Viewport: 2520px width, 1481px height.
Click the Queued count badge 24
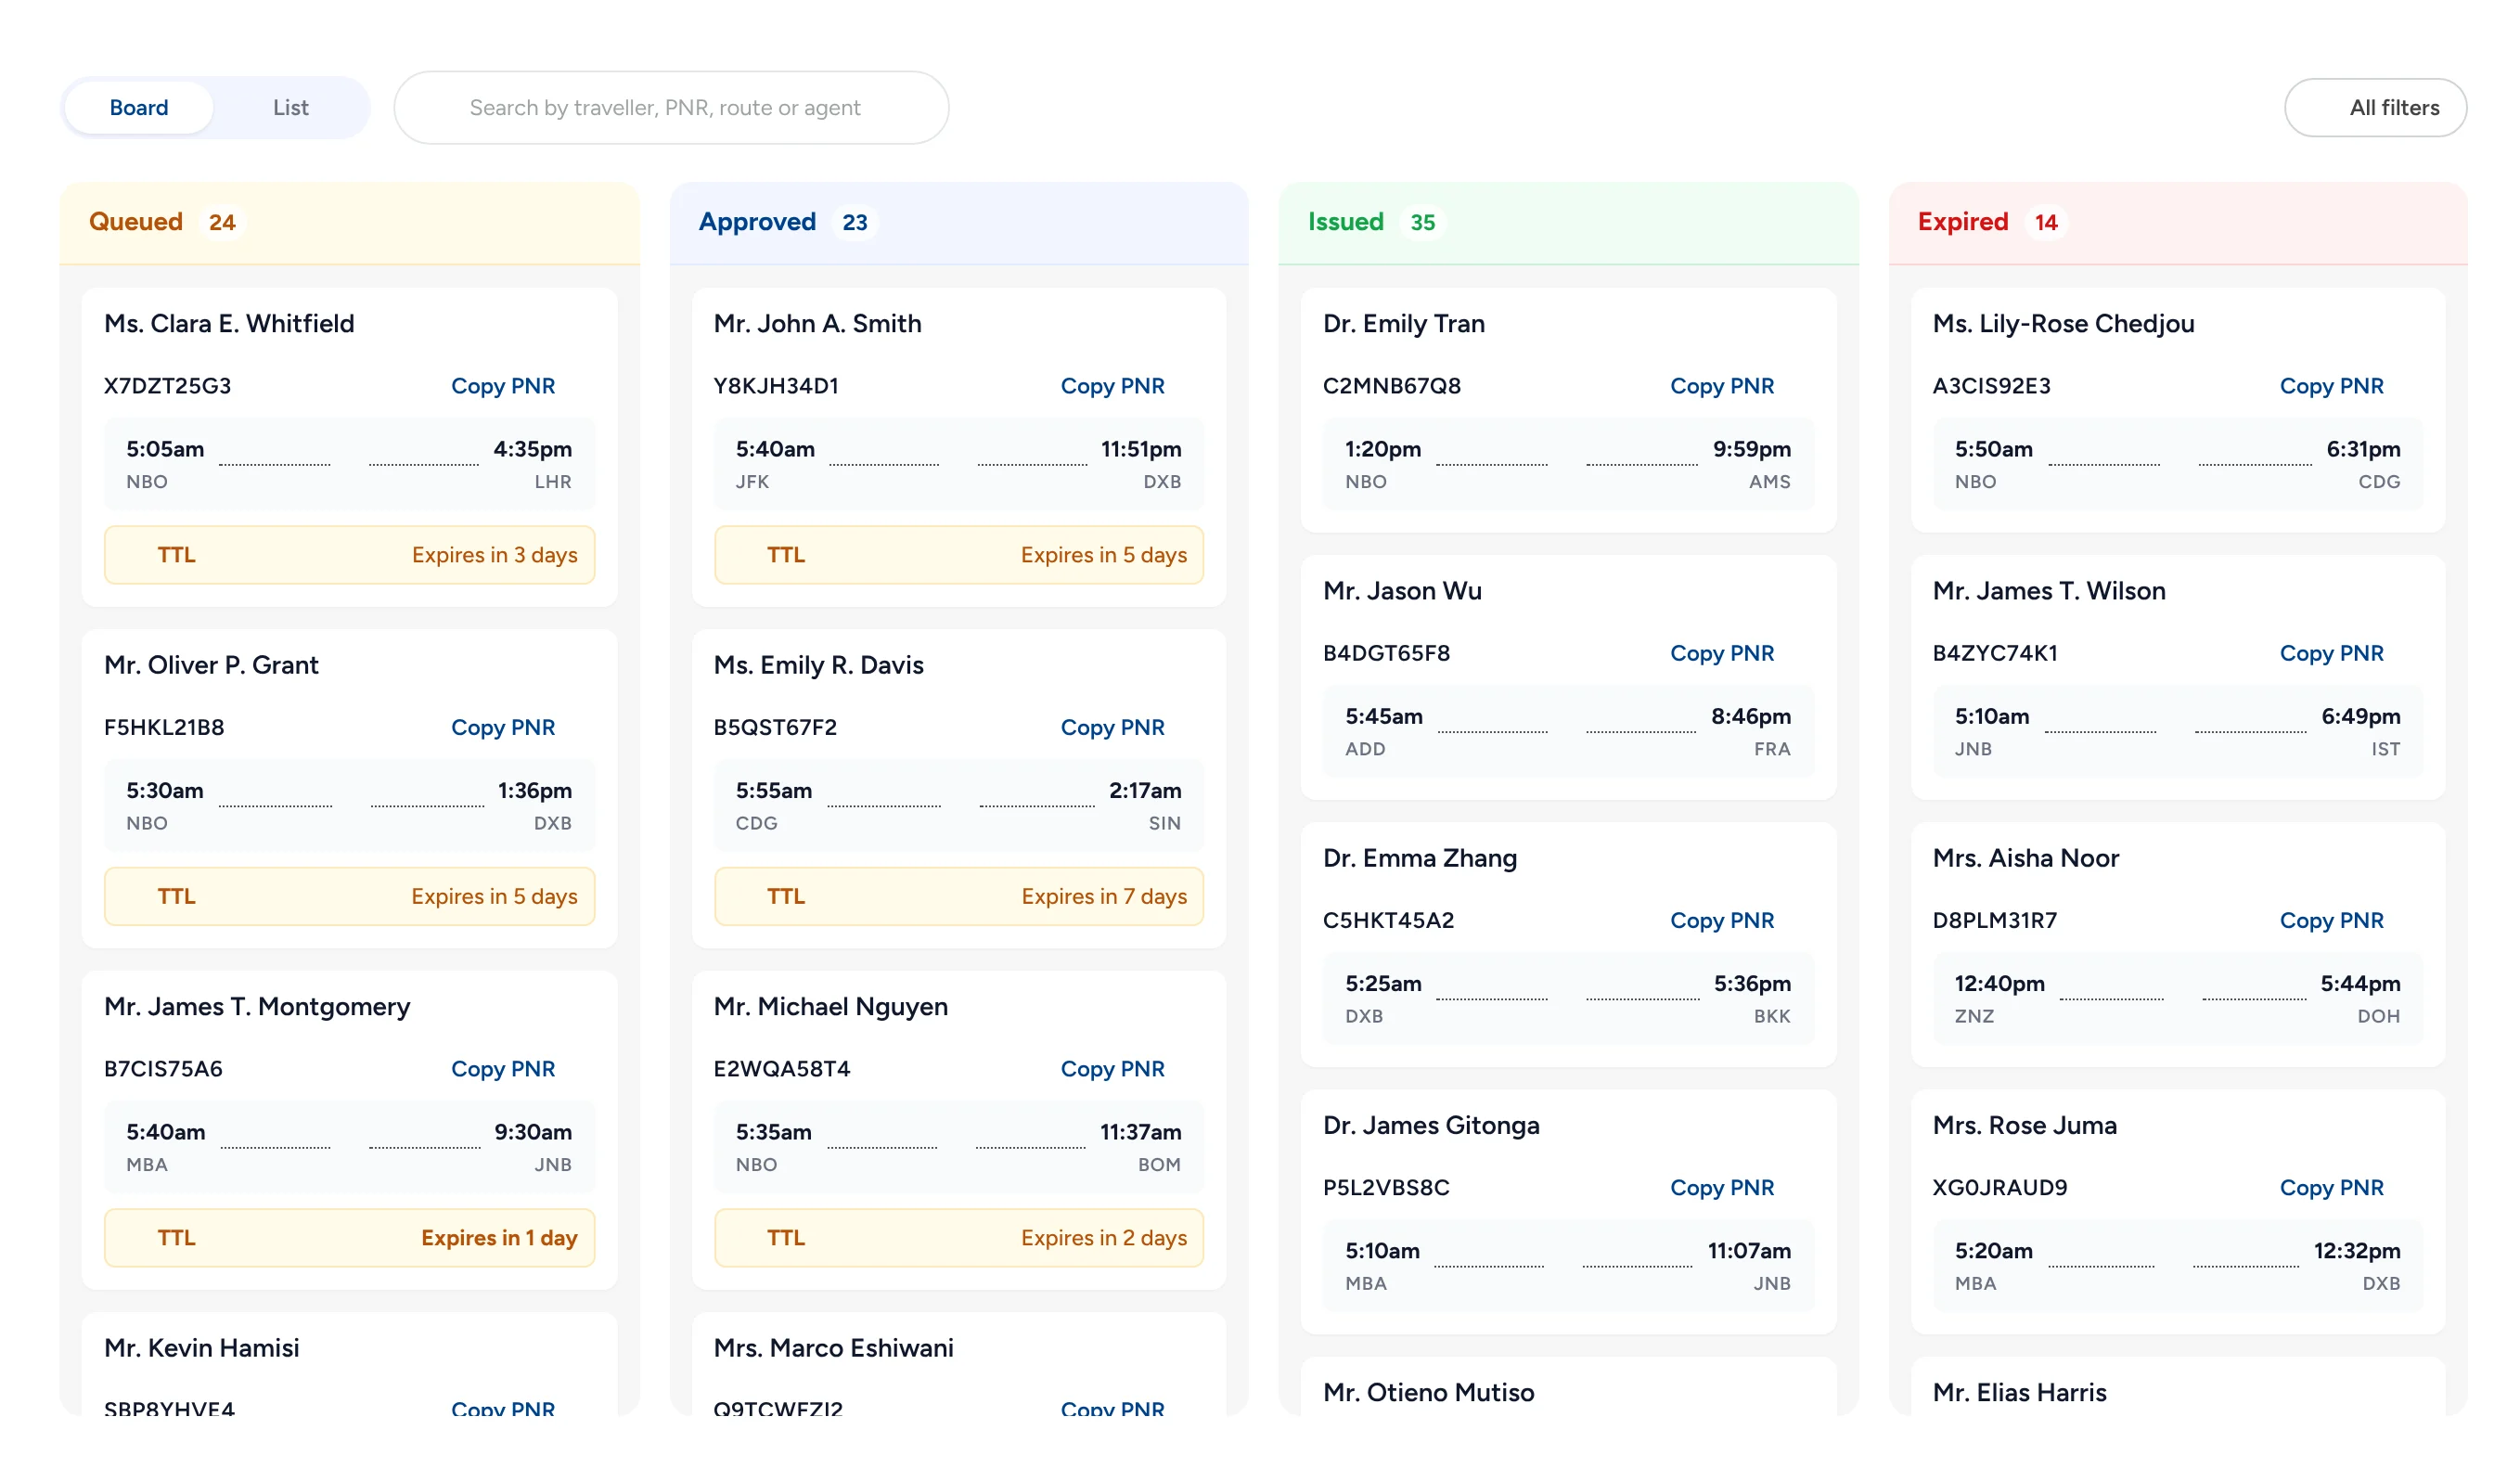click(222, 222)
